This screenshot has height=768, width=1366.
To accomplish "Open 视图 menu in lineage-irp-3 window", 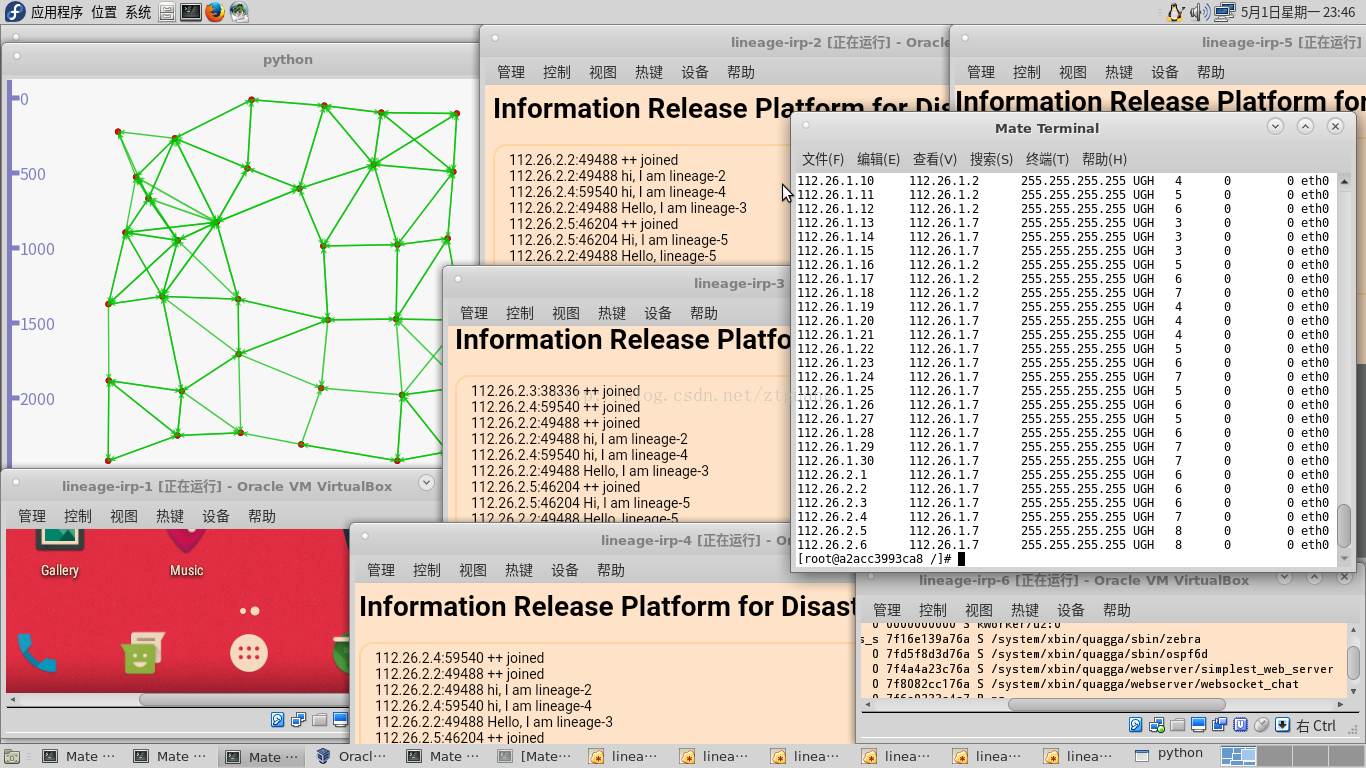I will 566,313.
